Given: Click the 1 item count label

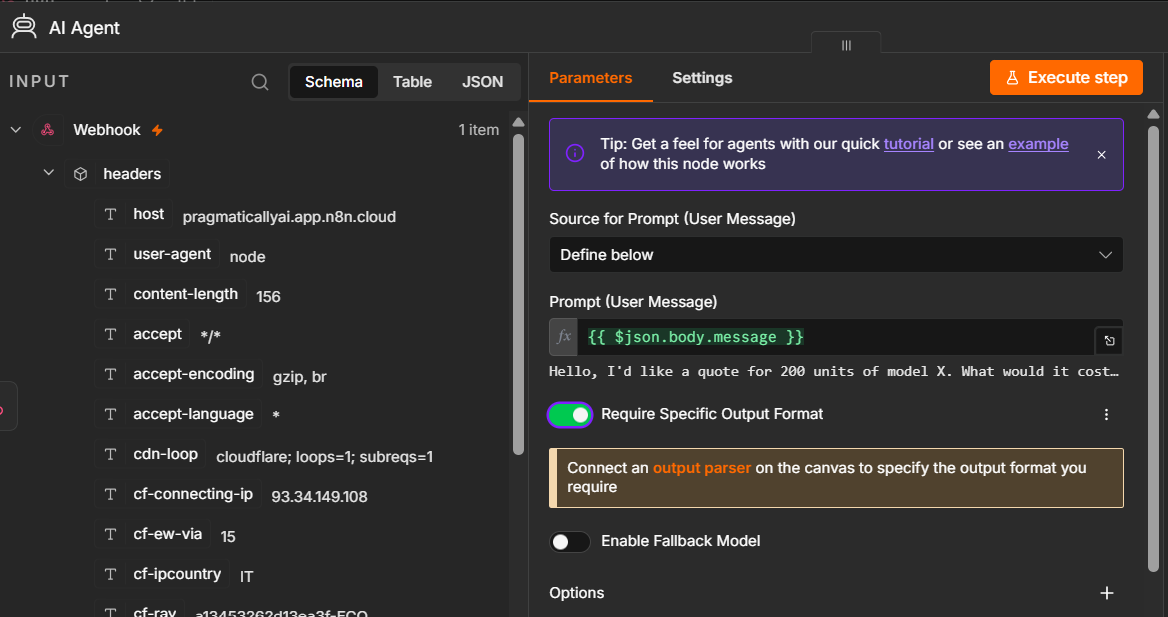Looking at the screenshot, I should 478,130.
